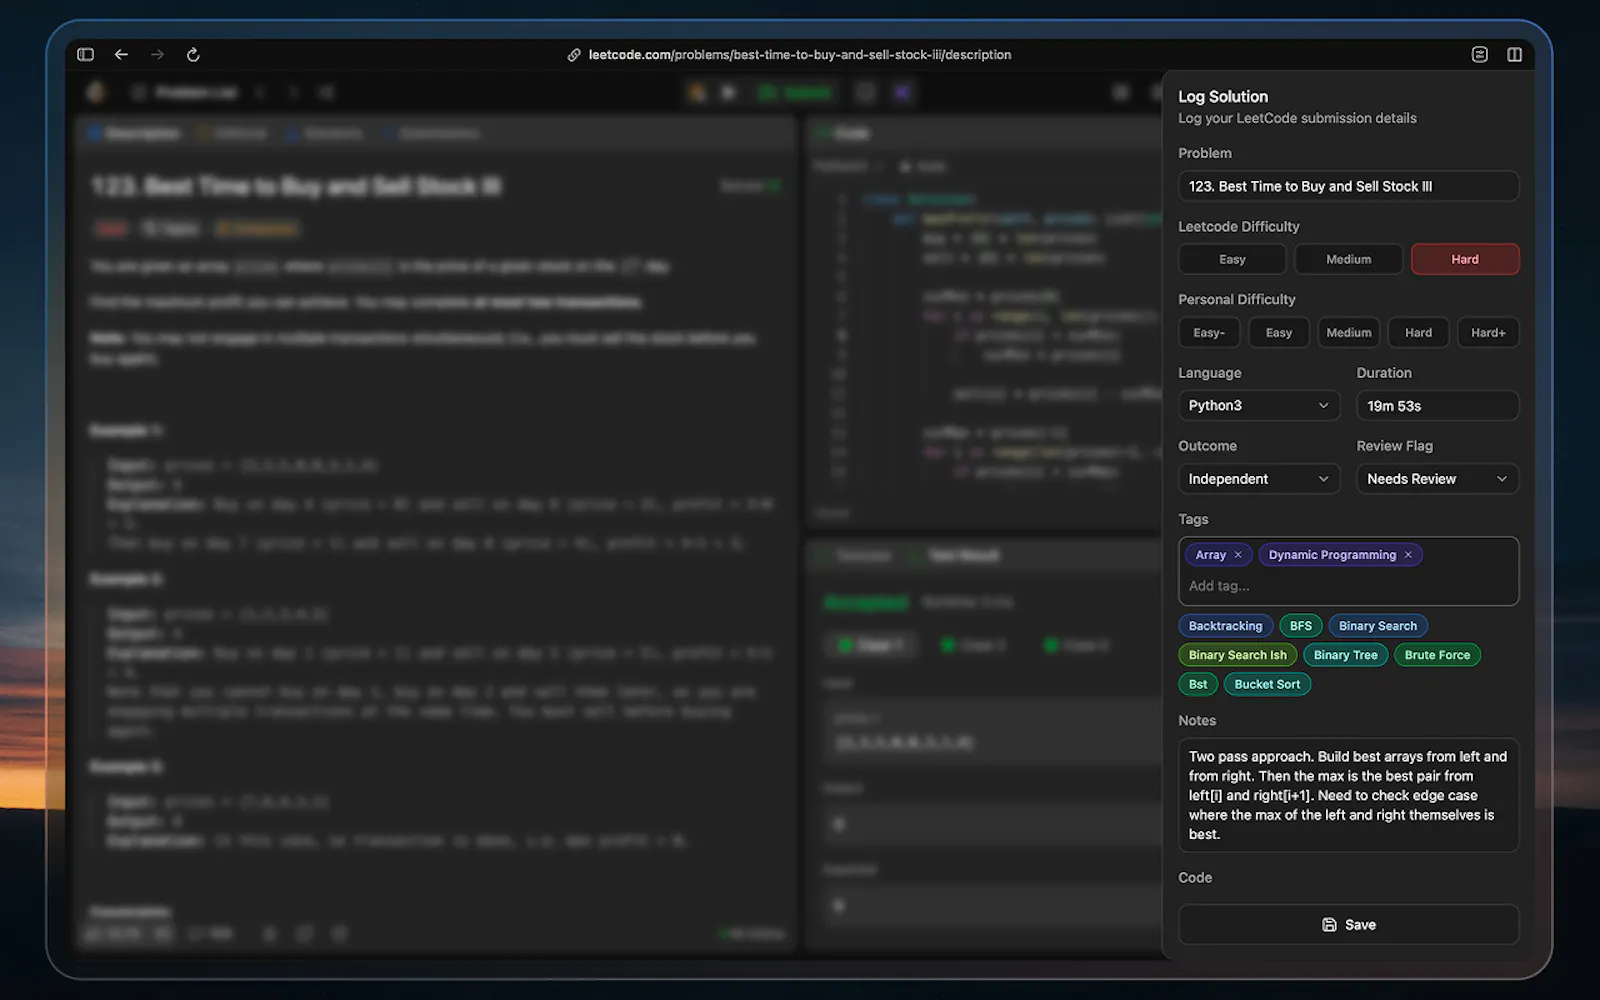The image size is (1600, 1000).
Task: Select the red Hard Leetcode Difficulty option
Action: [x=1465, y=259]
